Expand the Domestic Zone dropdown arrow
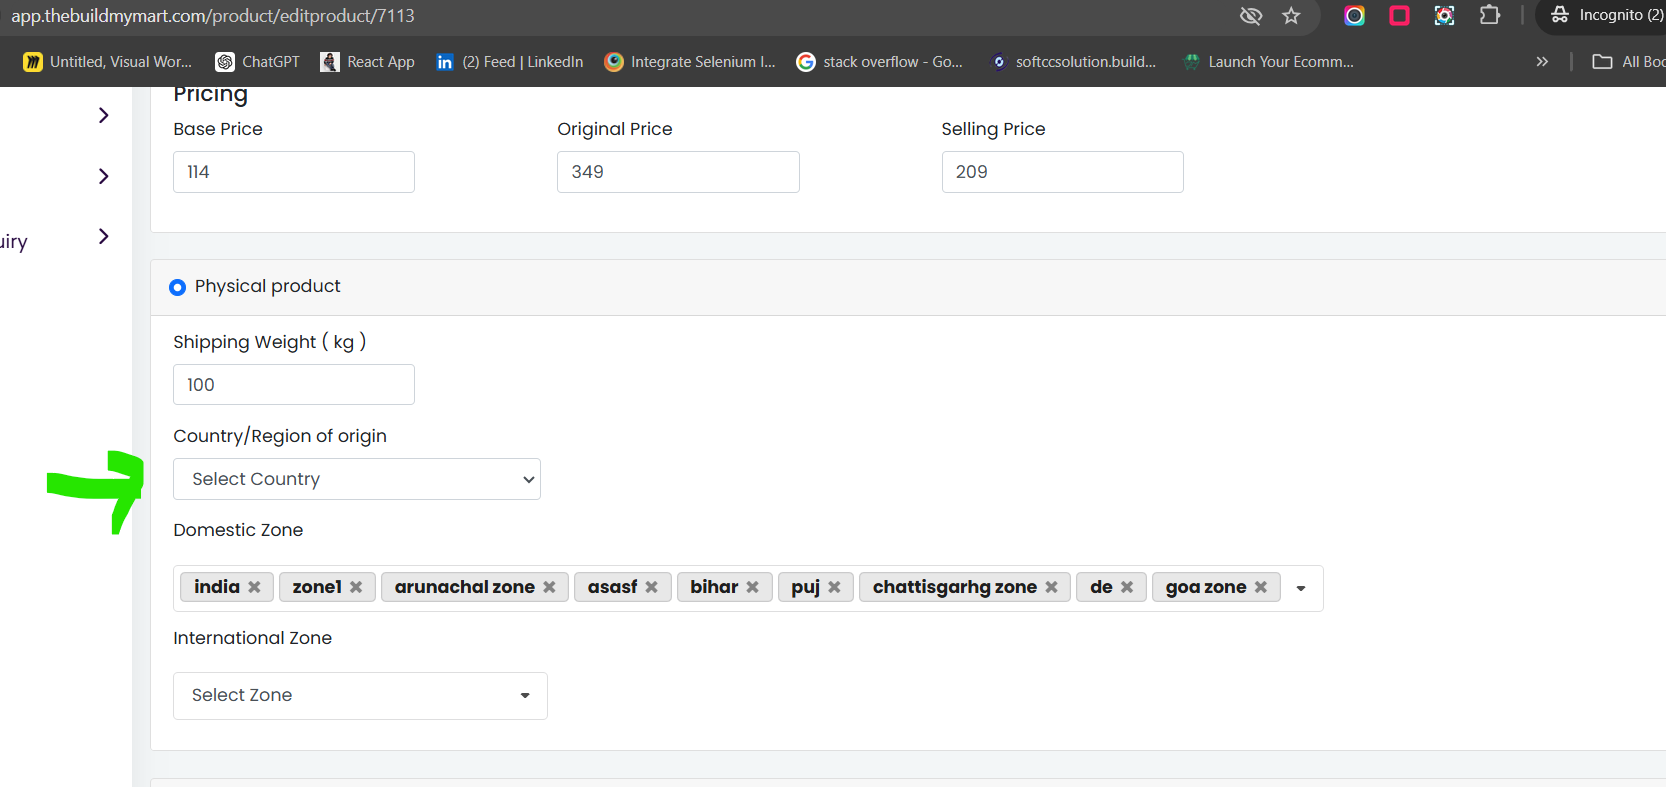The image size is (1666, 787). pos(1301,588)
